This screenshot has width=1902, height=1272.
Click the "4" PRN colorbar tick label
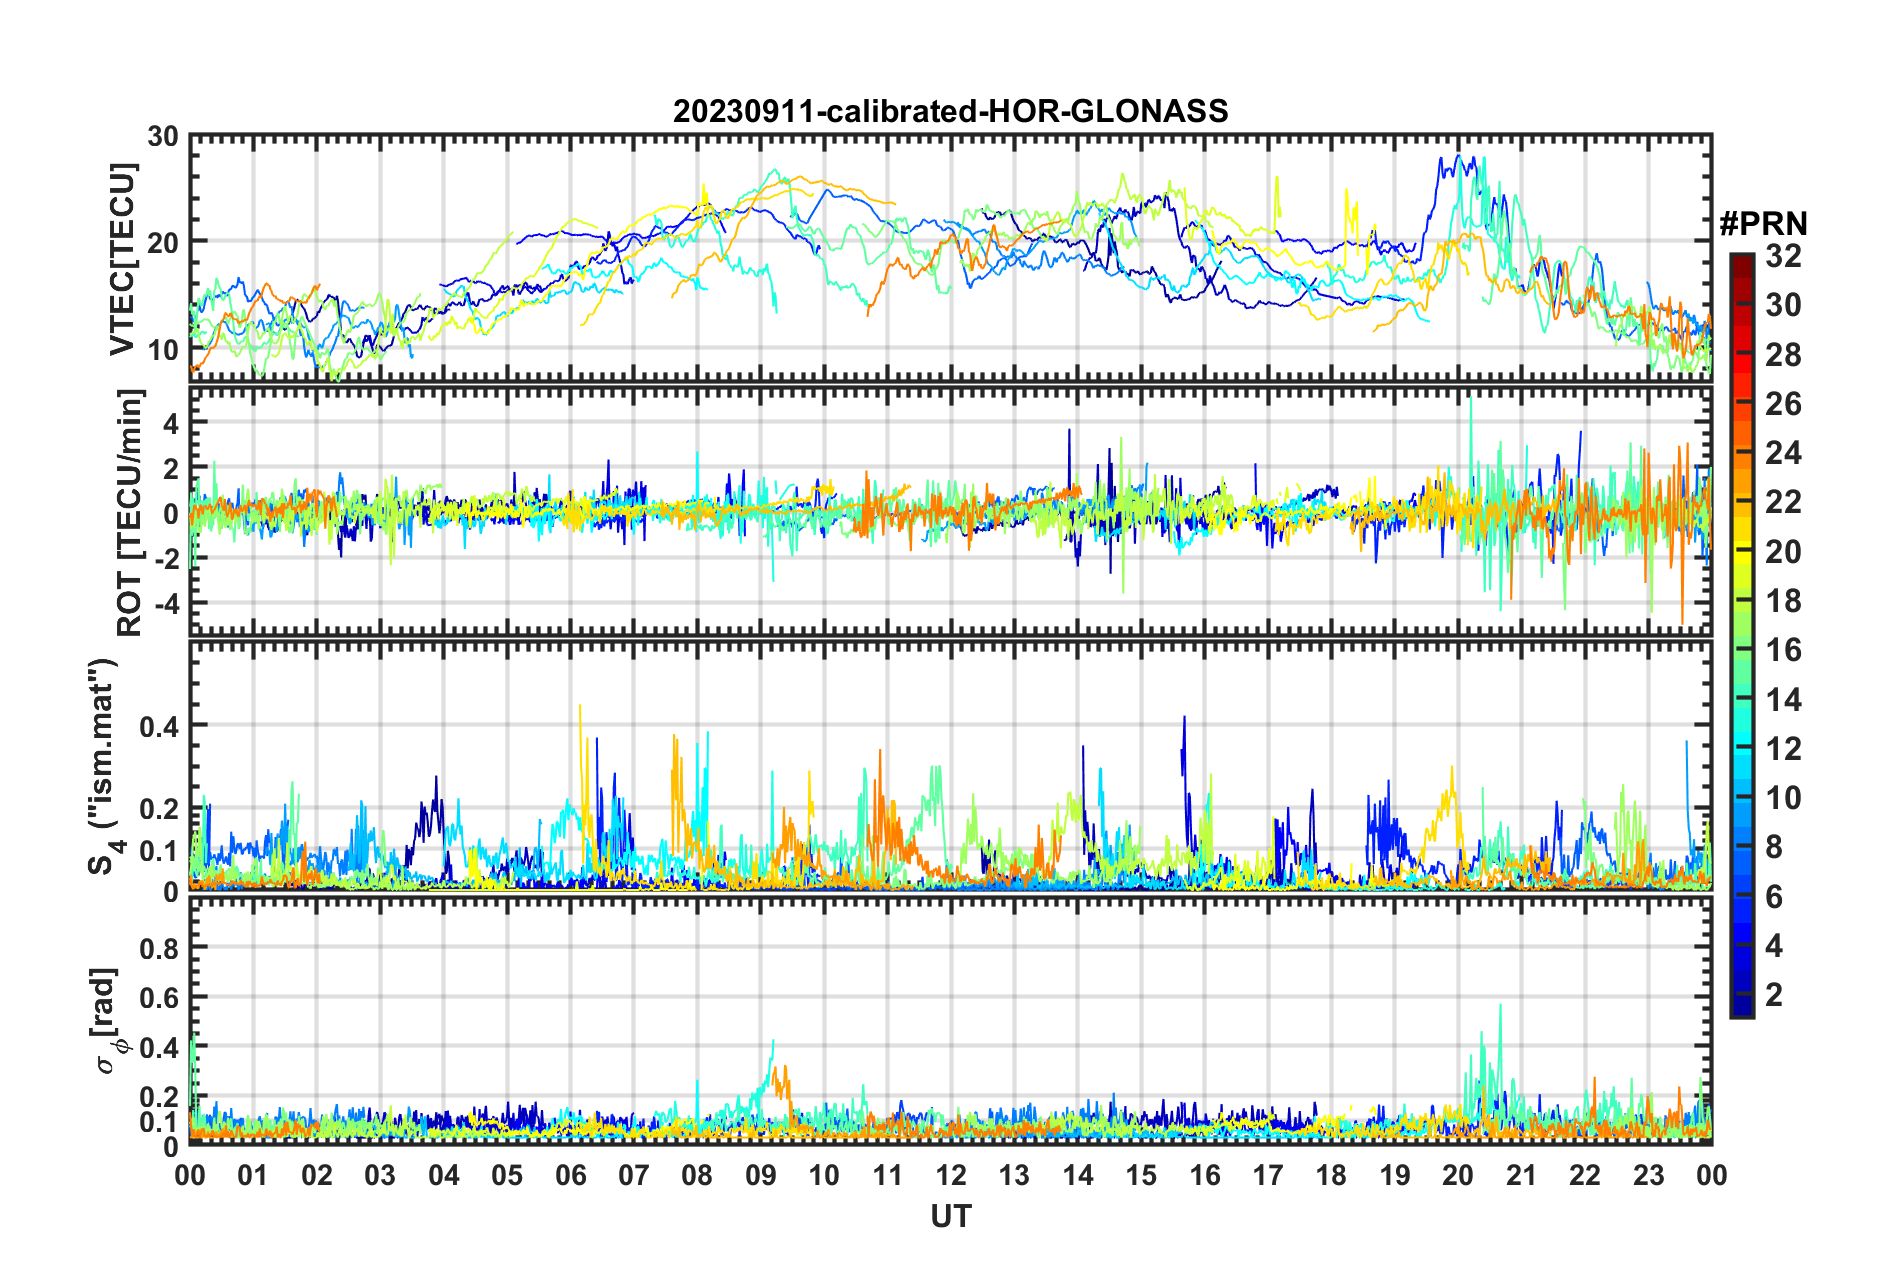1774,946
